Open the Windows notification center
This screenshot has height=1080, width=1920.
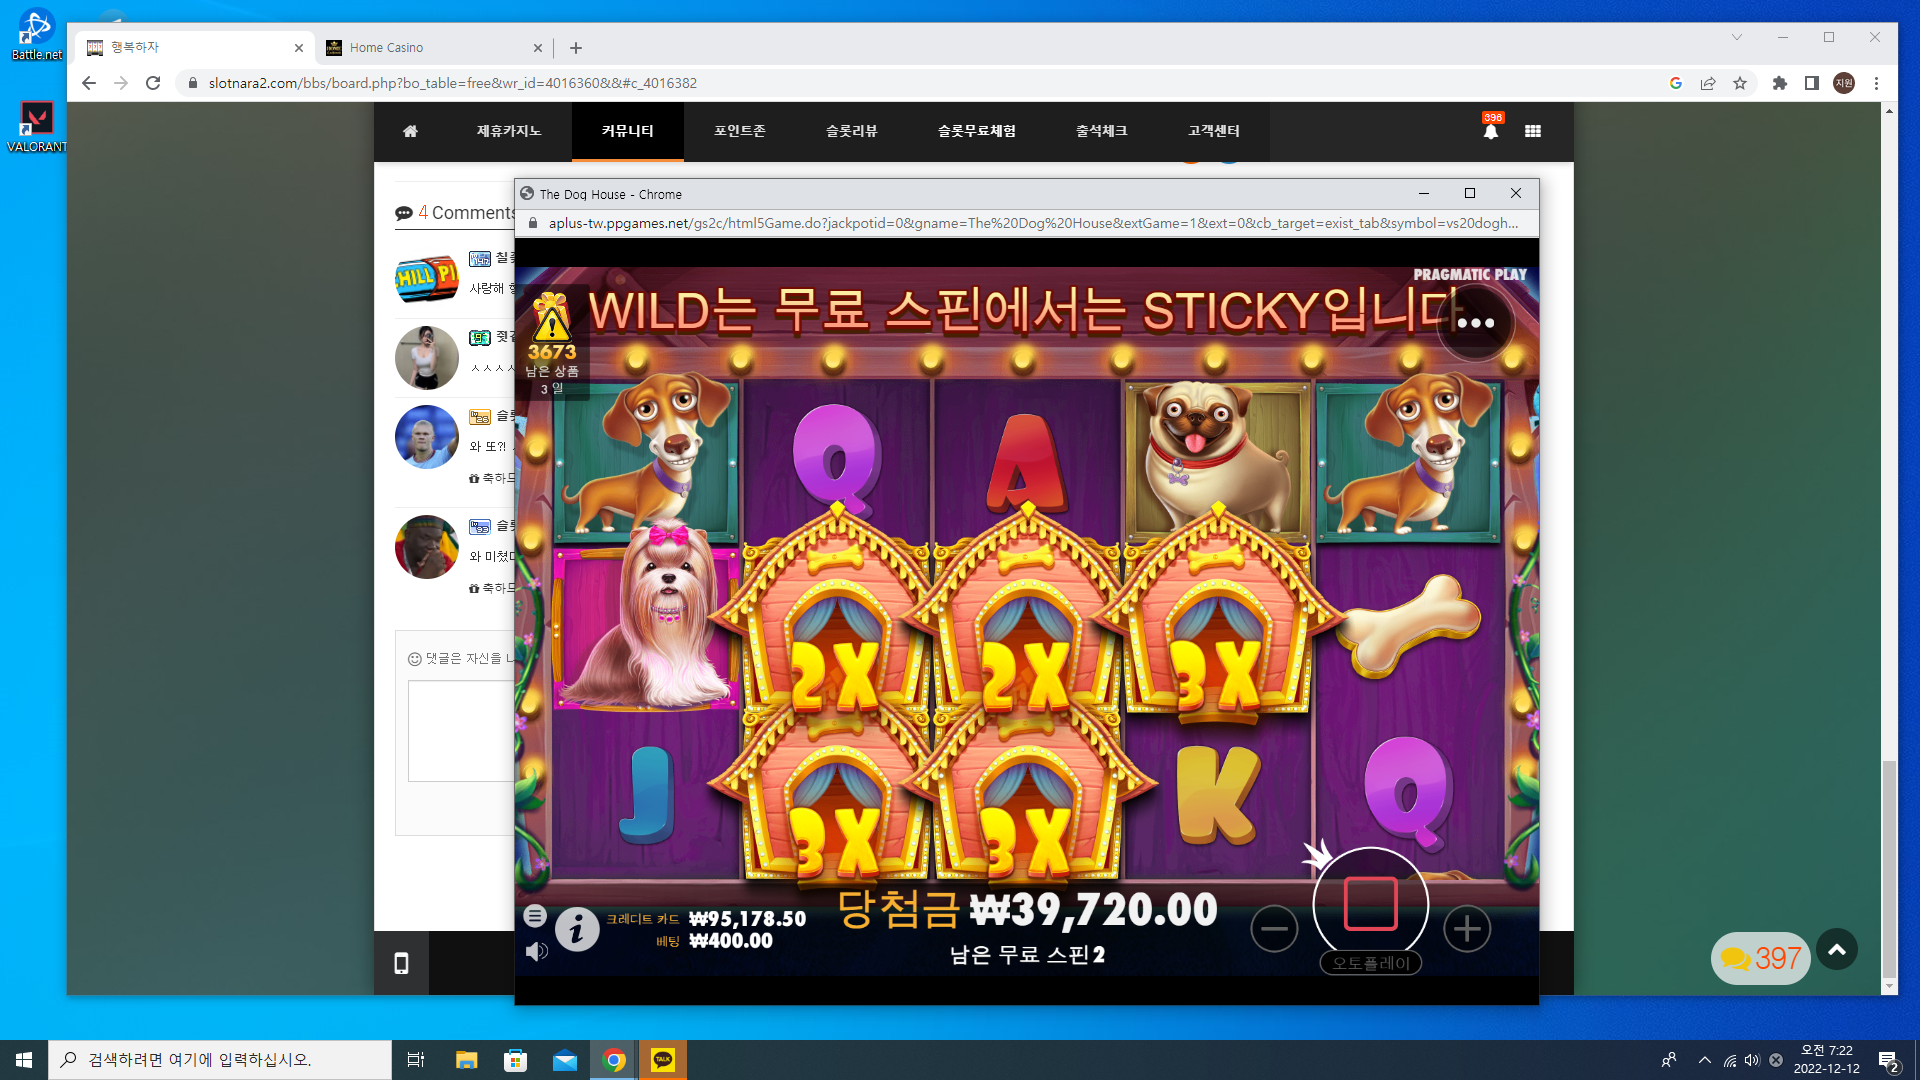[1889, 1060]
